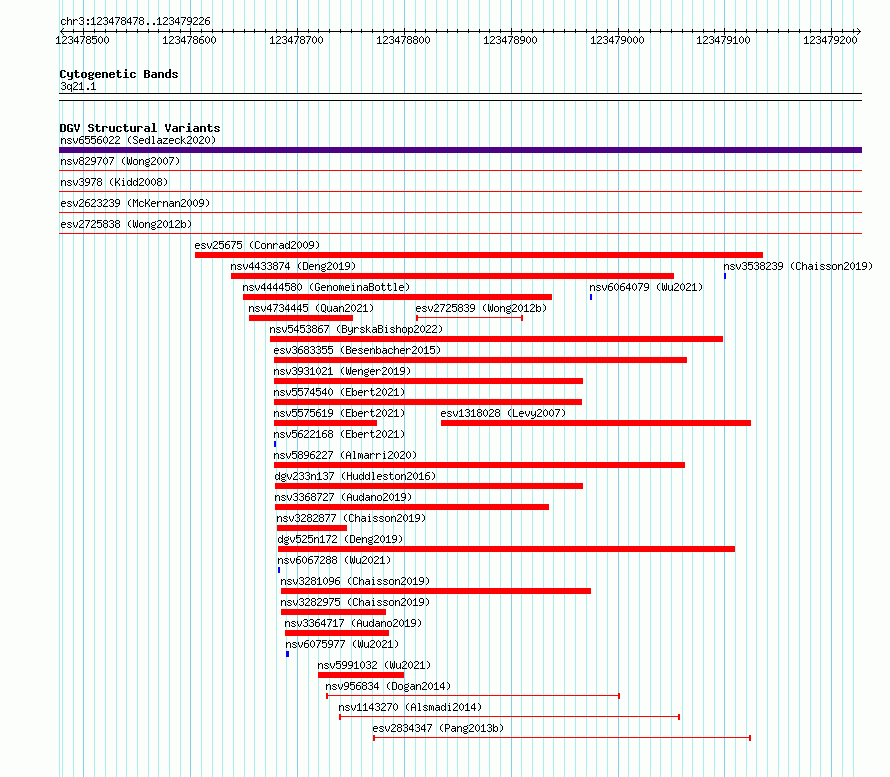890x777 pixels.
Task: Open nsv5991032 (Wu2021) label
Action: [374, 665]
